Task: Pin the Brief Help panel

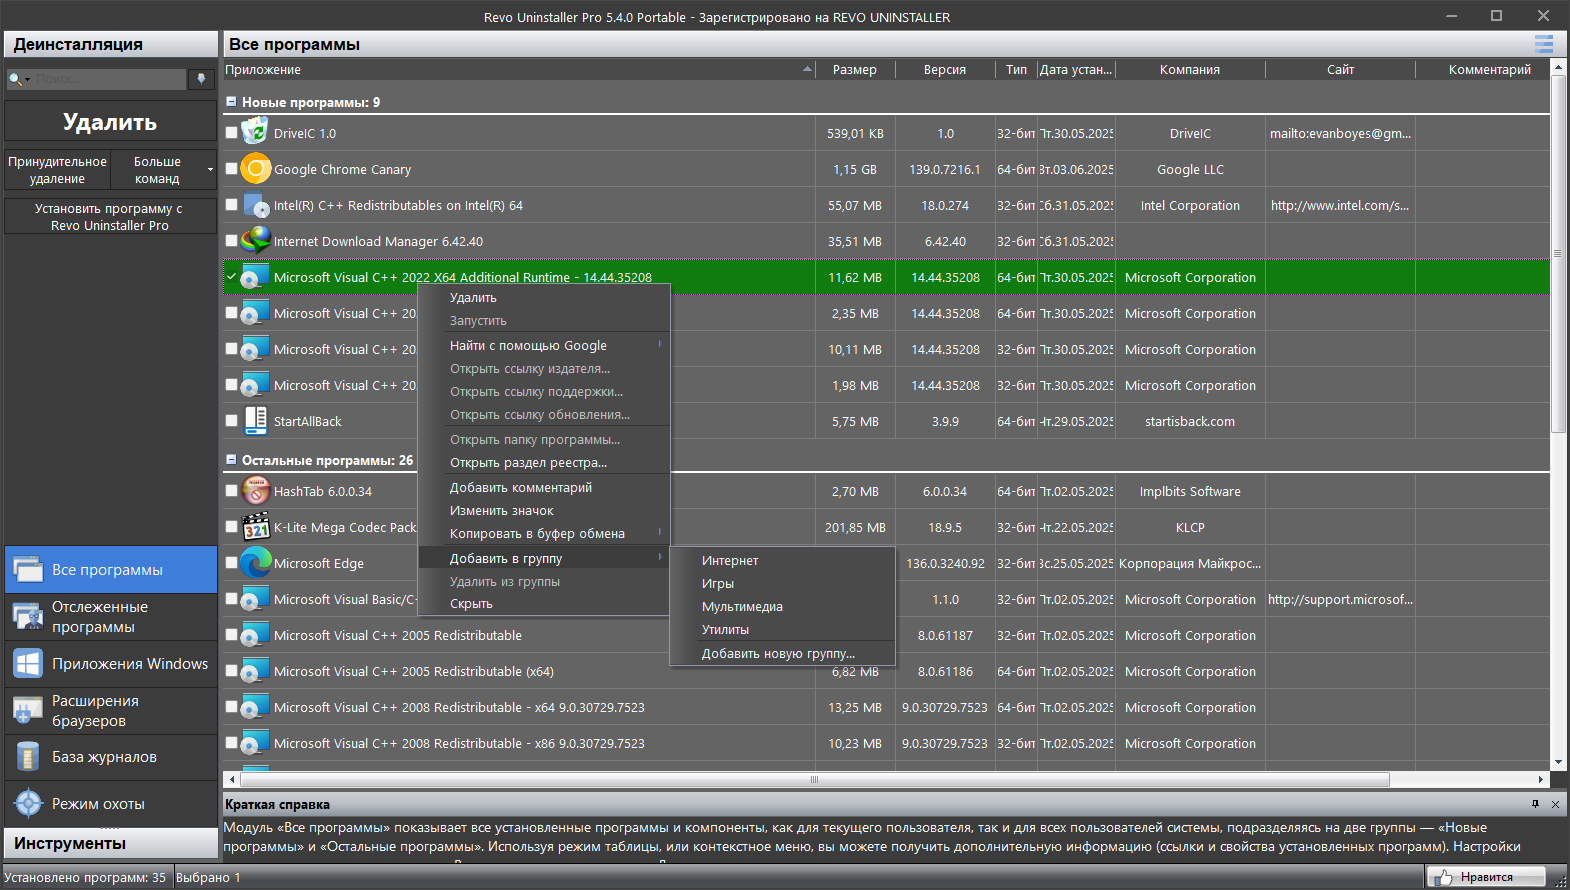Action: (x=1535, y=804)
